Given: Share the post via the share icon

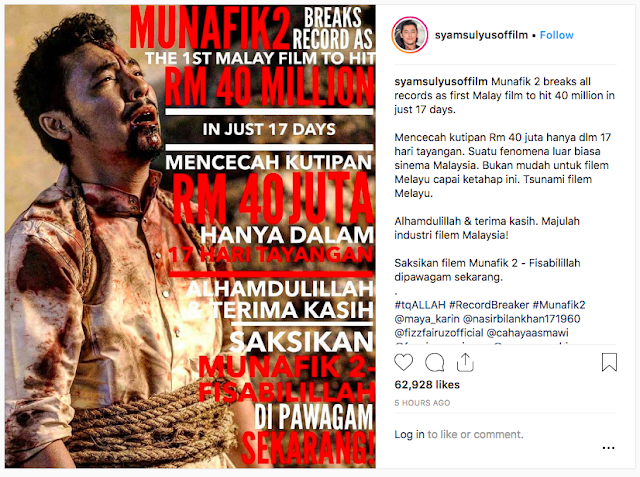Looking at the screenshot, I should click(x=465, y=362).
